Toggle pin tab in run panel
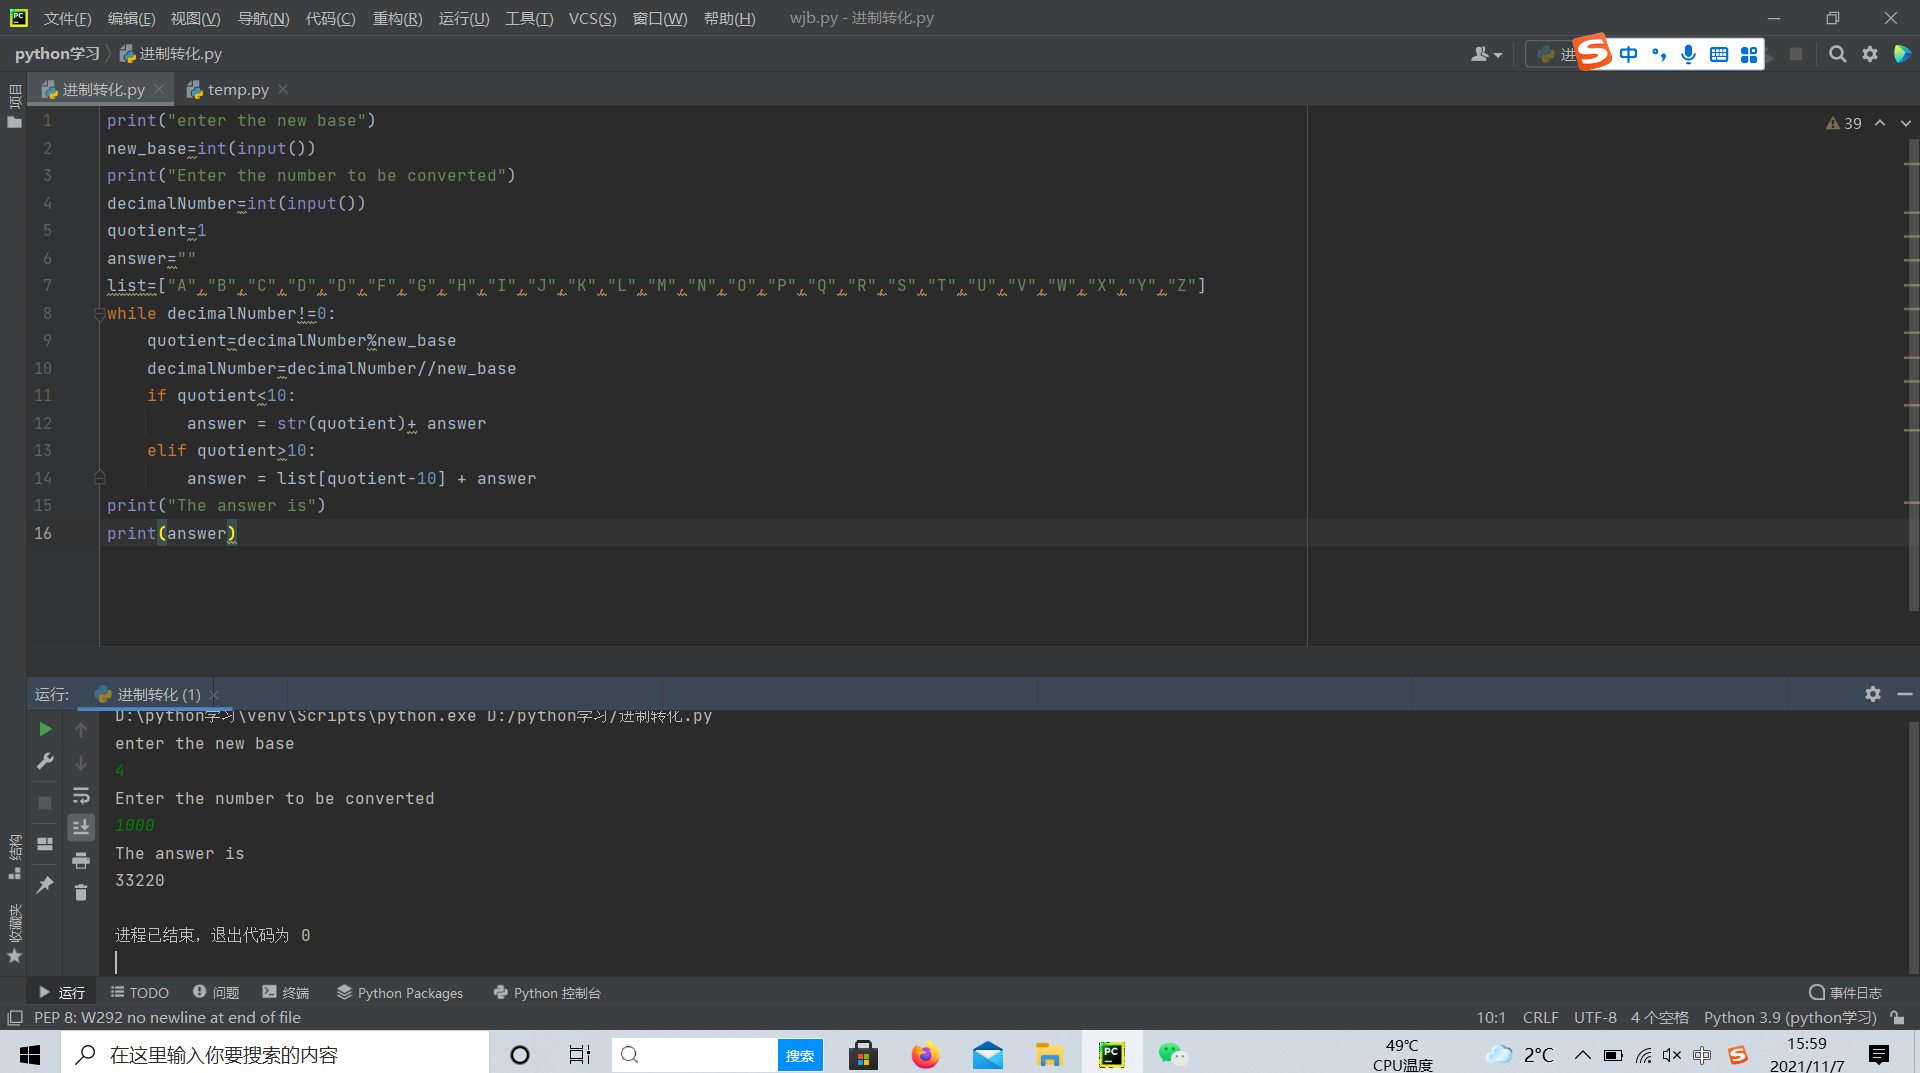 [x=45, y=885]
